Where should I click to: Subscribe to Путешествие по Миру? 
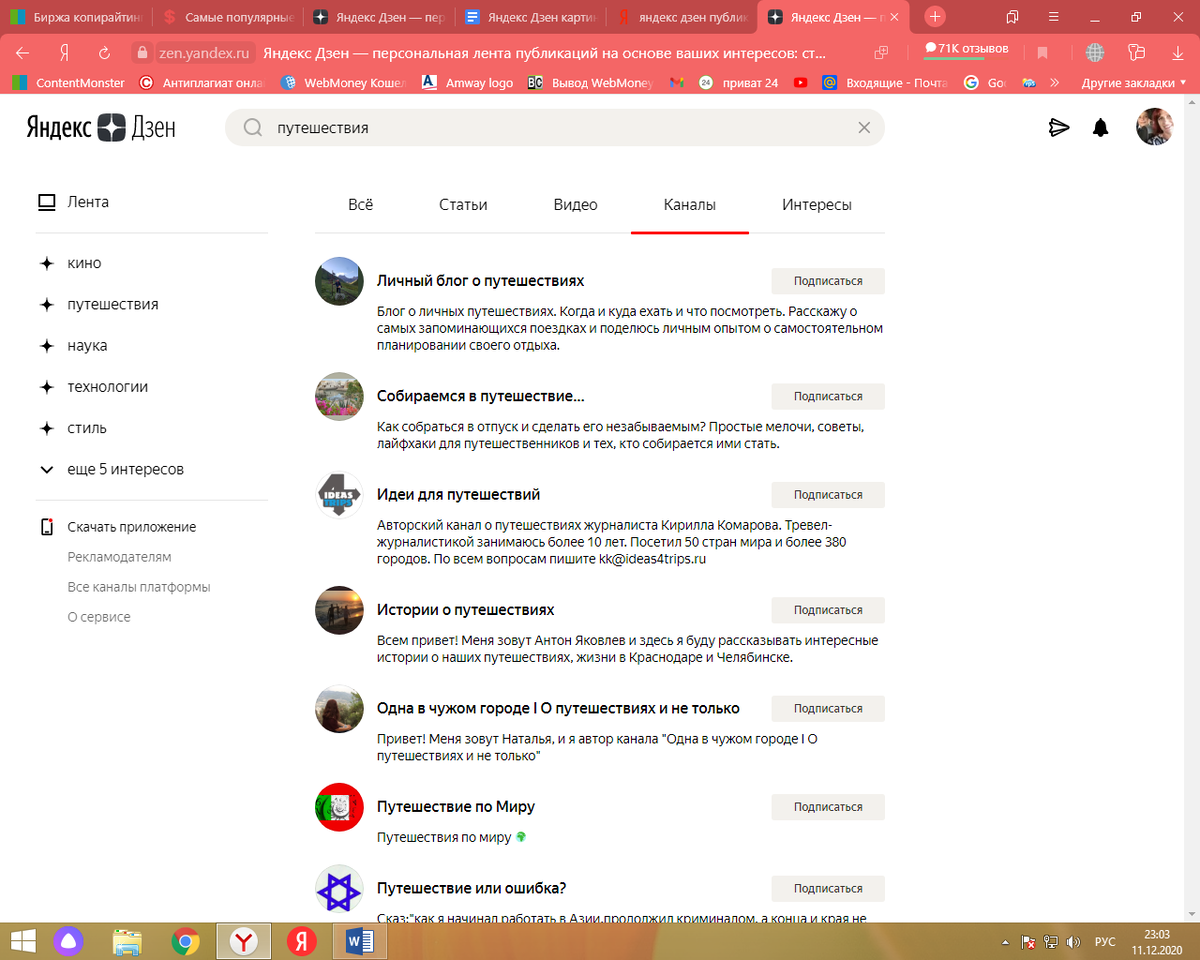828,807
